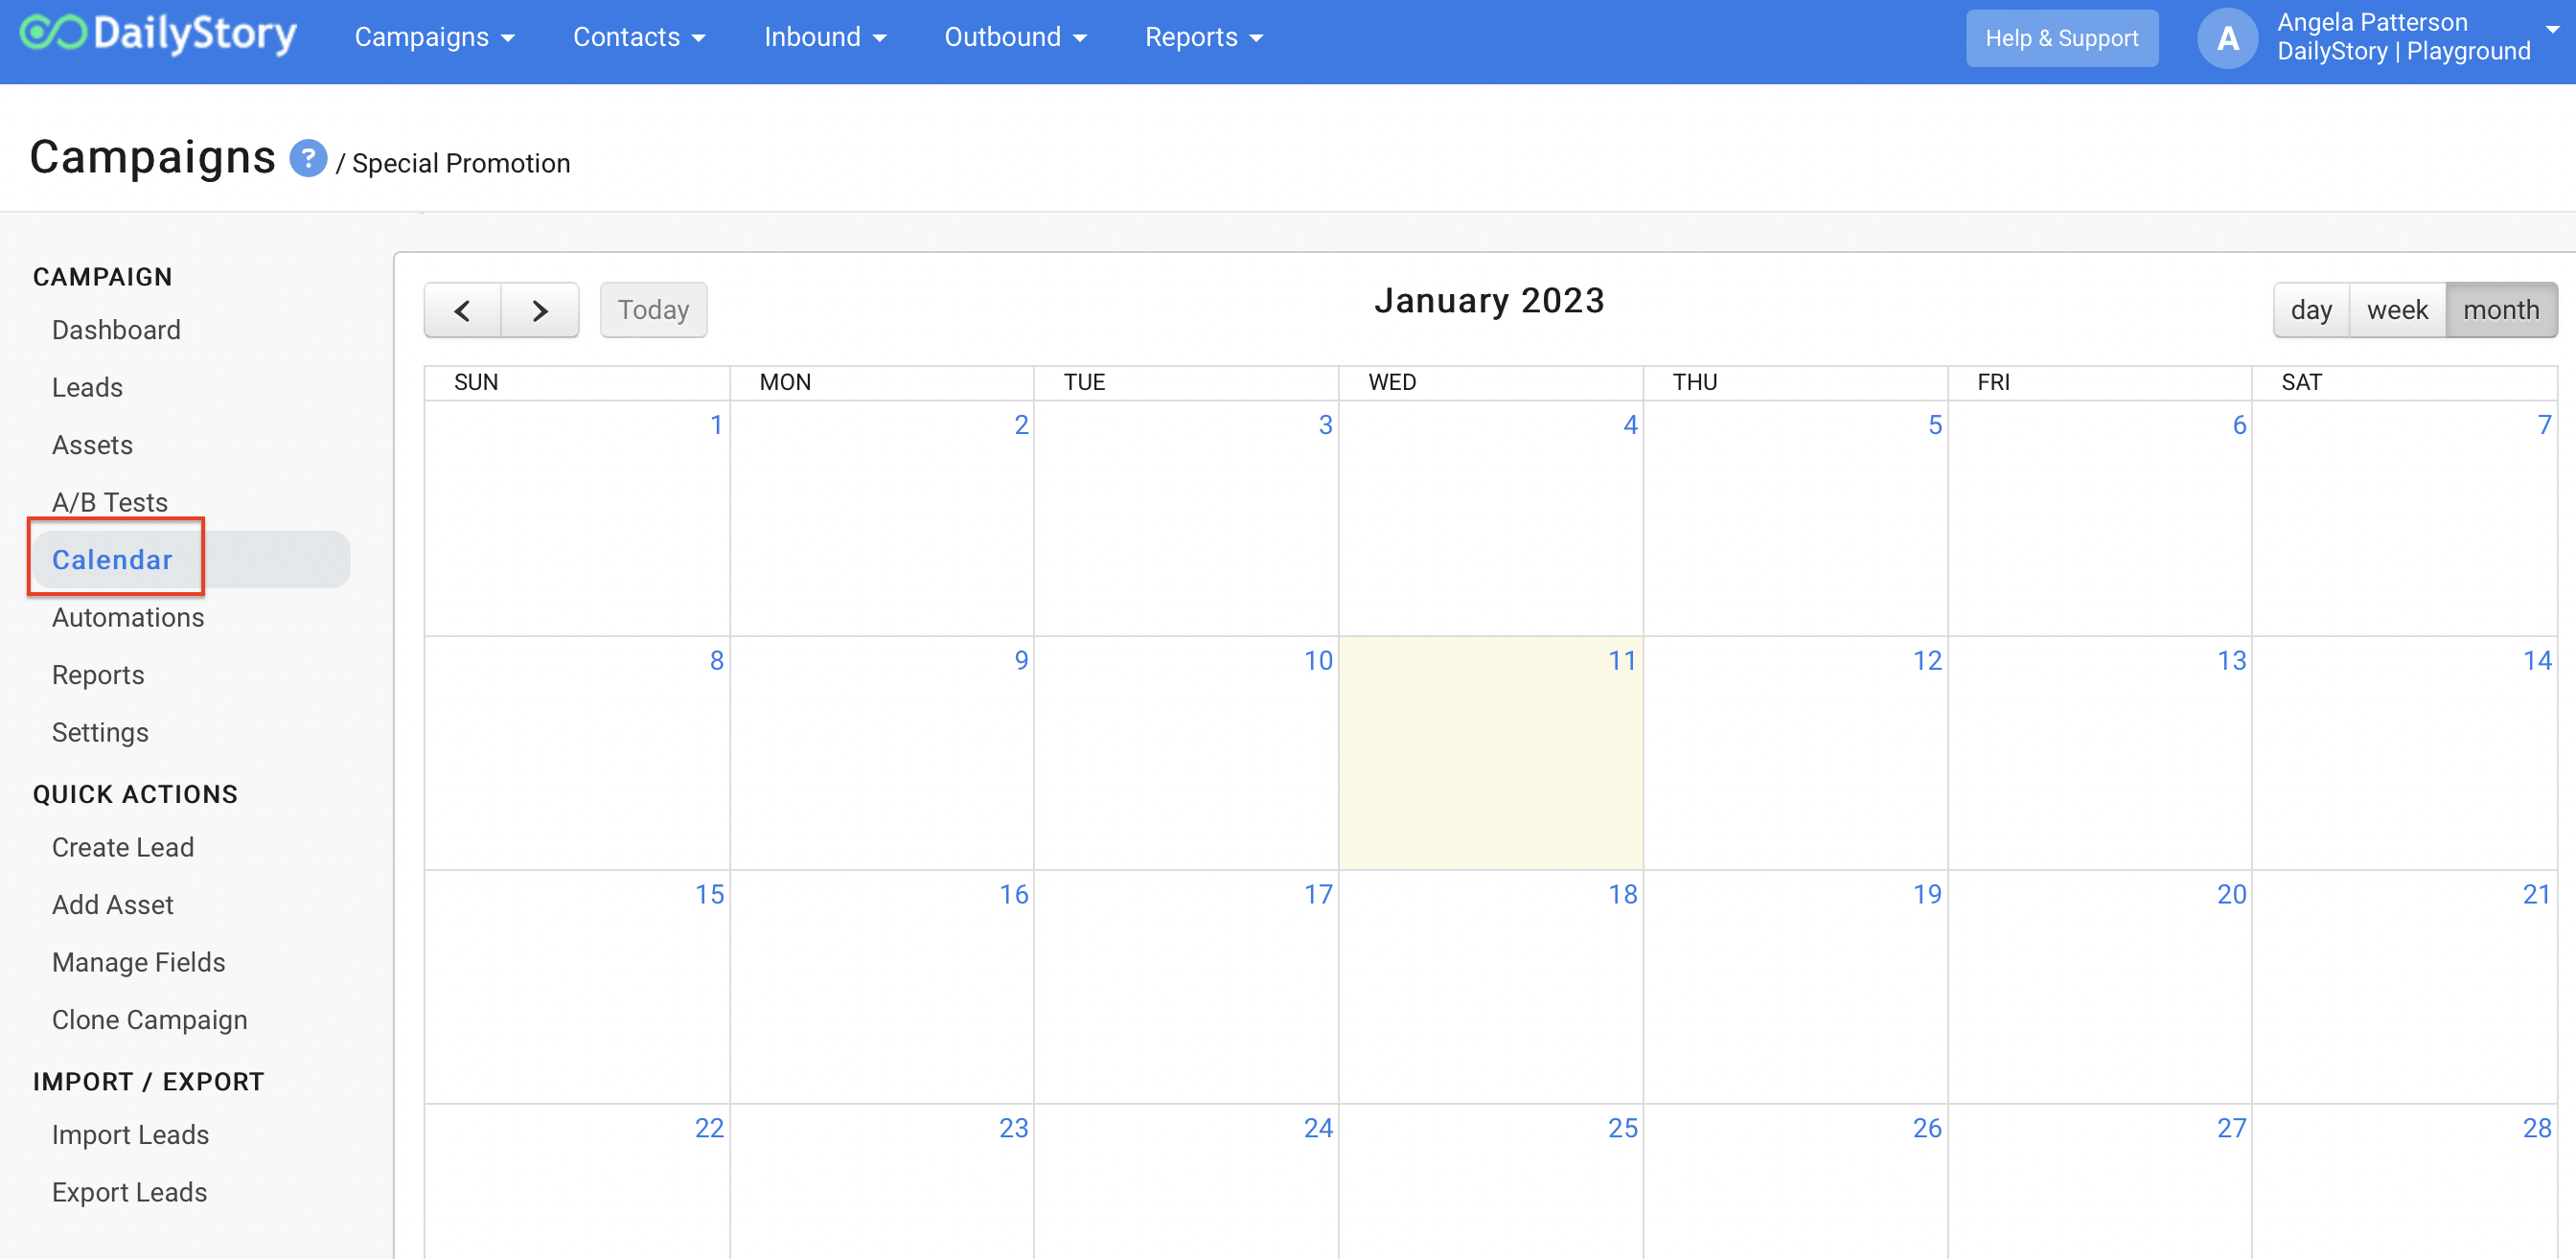Open campaign Settings
The image size is (2576, 1259).
point(100,732)
